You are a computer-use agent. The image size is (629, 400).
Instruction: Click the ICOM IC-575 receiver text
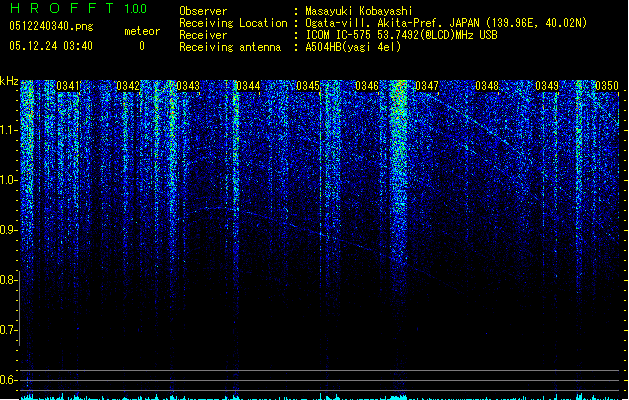click(x=401, y=35)
